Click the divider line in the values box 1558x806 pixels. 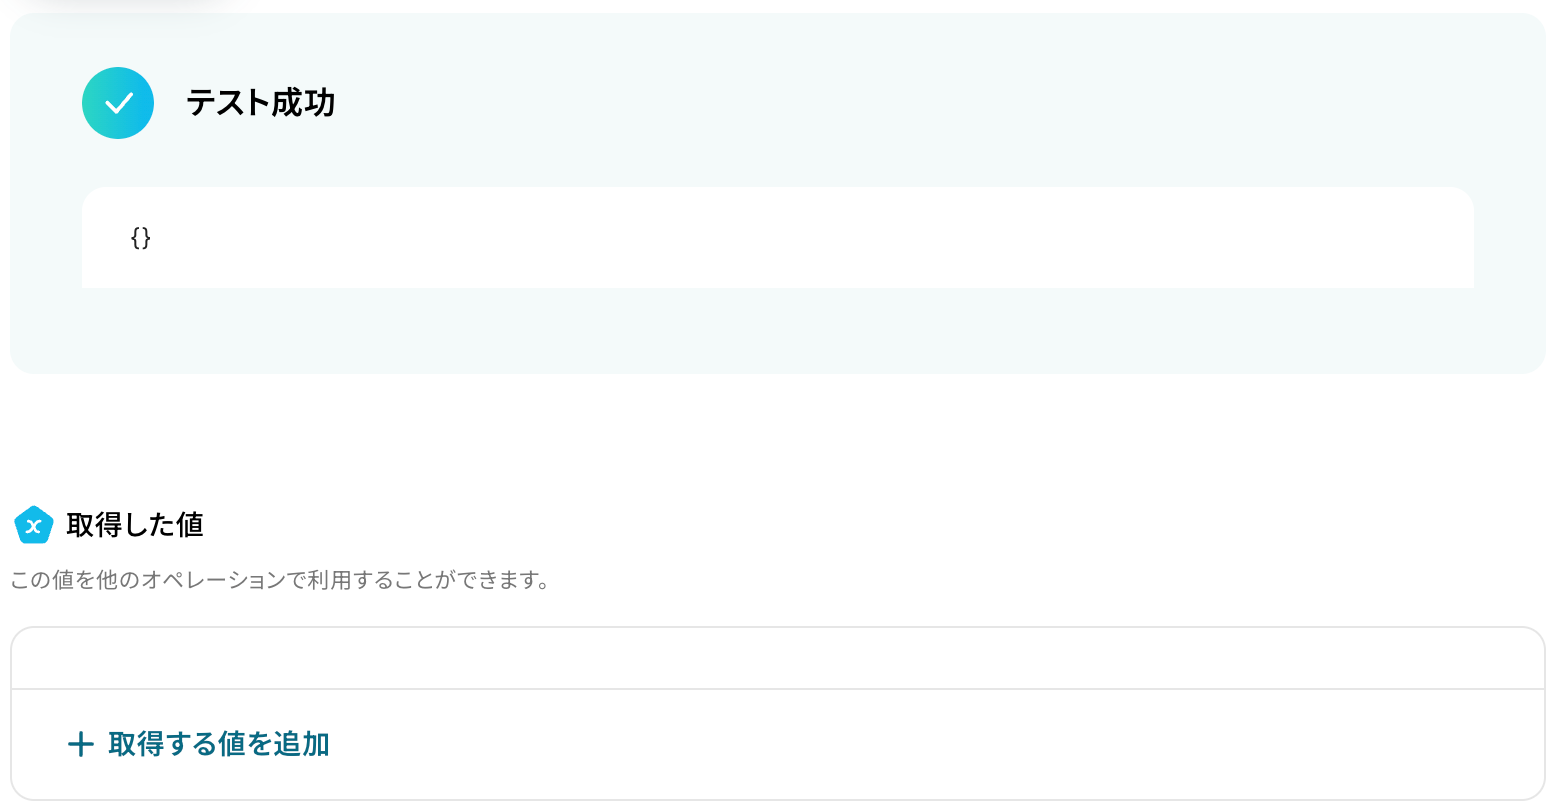(x=778, y=689)
